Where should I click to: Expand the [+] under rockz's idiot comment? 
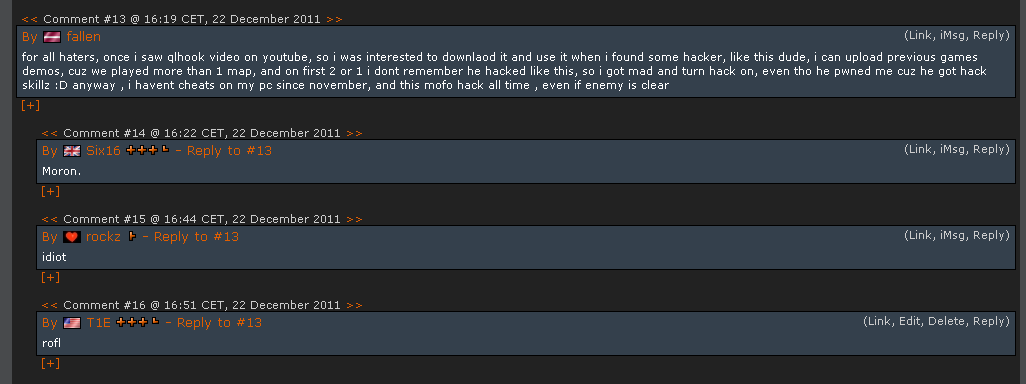point(50,277)
